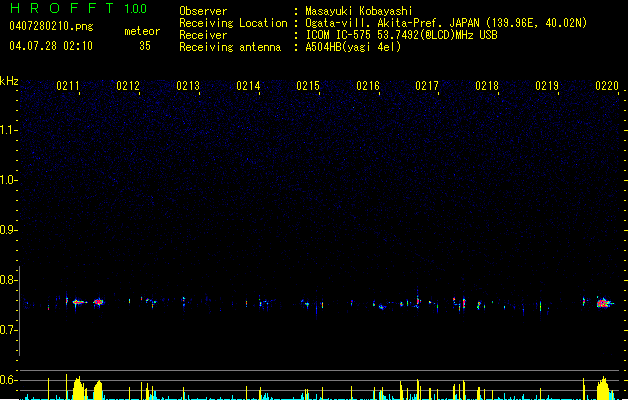Click the 0211 time marker

click(x=68, y=86)
